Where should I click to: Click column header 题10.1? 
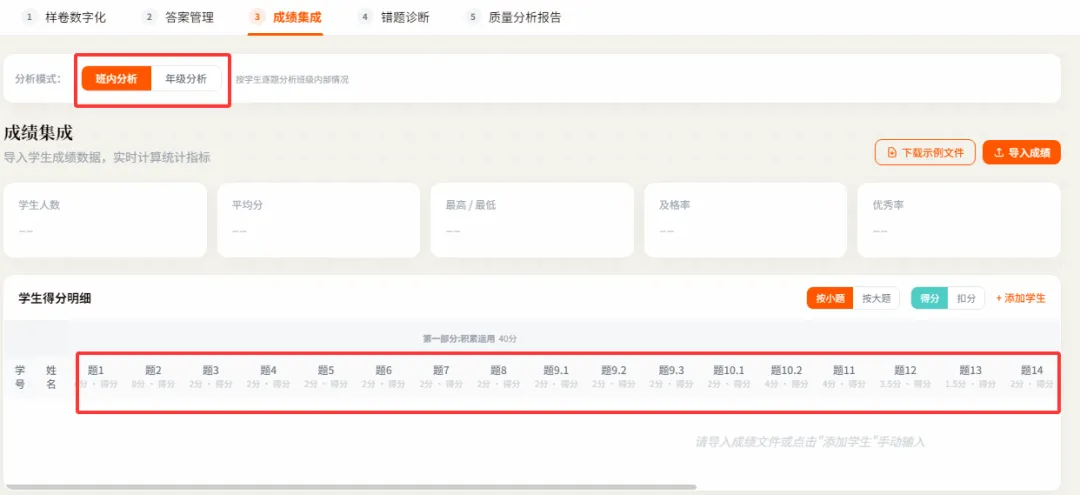pyautogui.click(x=729, y=370)
